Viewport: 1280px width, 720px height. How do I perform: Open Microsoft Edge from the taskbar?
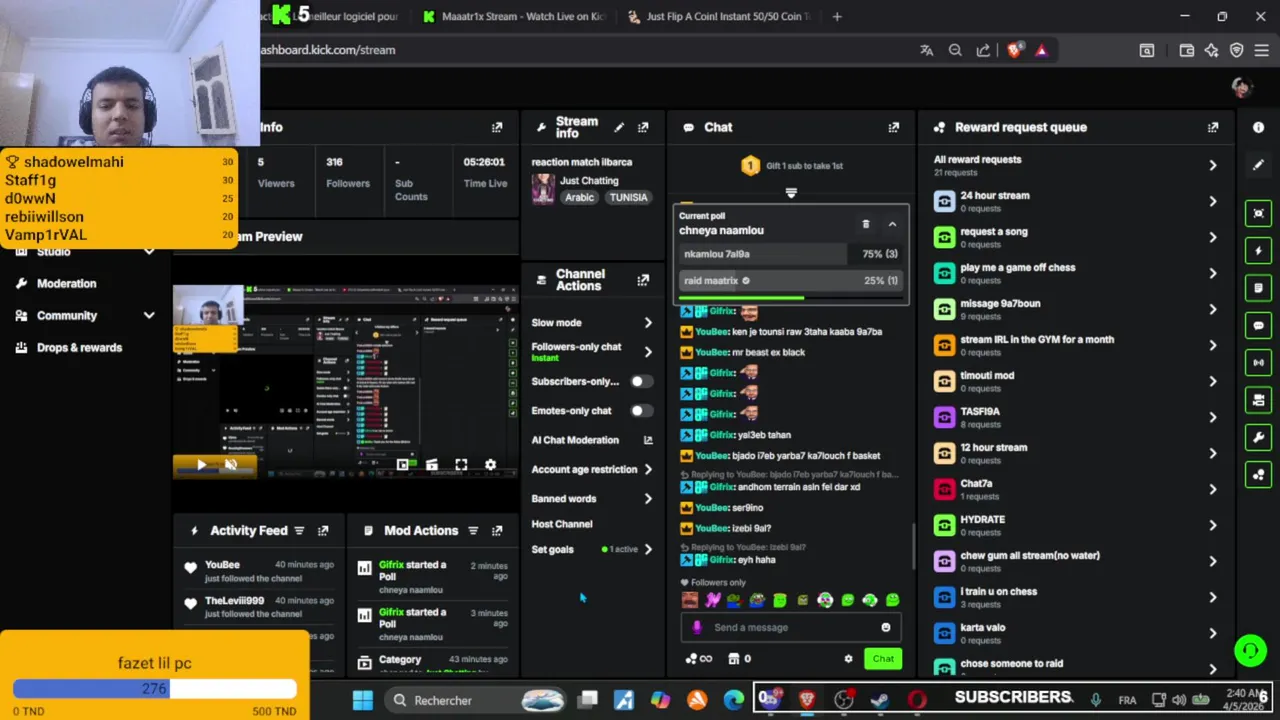pos(734,700)
